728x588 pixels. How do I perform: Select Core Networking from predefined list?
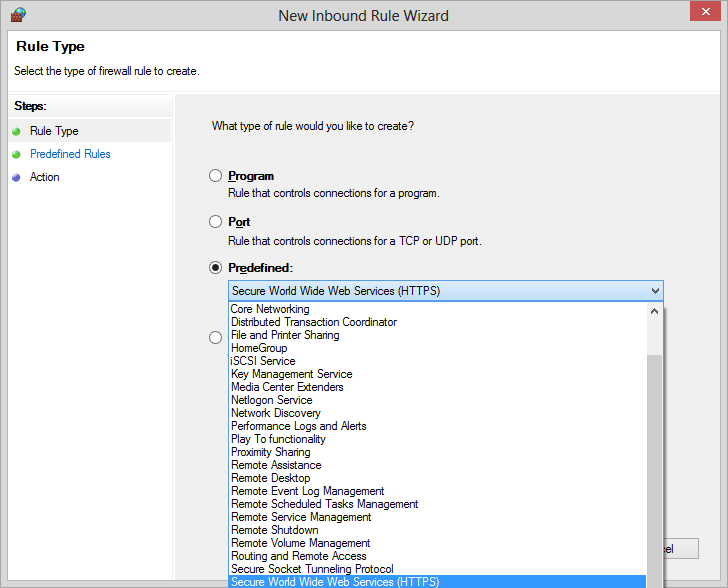[x=270, y=309]
